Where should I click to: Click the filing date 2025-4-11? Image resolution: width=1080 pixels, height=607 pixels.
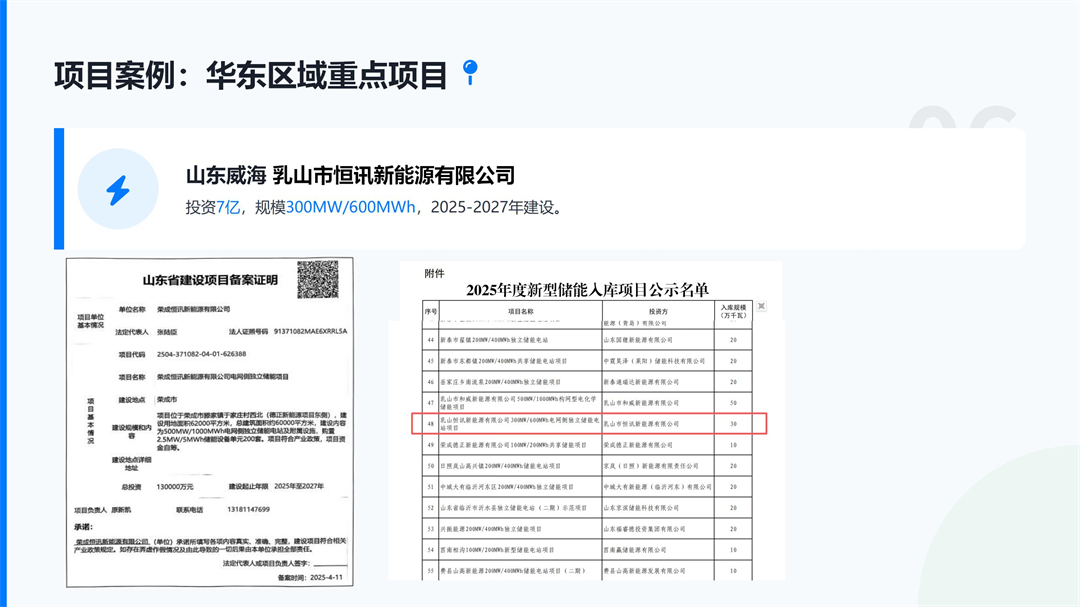tap(326, 577)
